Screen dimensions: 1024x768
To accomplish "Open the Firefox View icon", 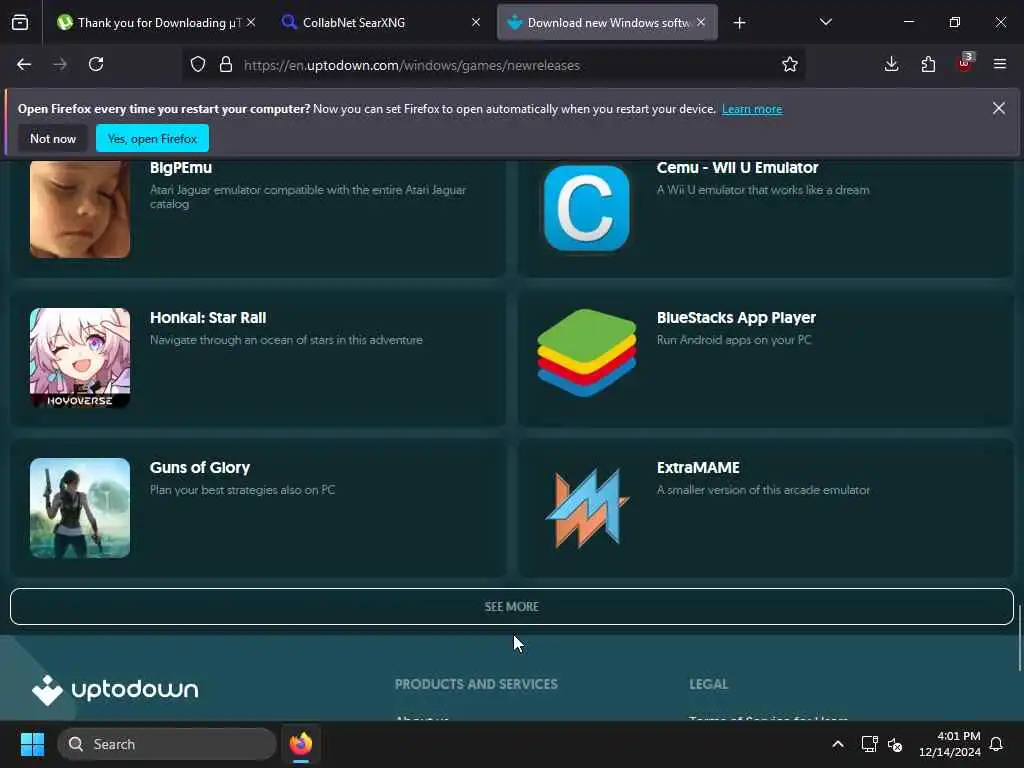I will [x=20, y=22].
